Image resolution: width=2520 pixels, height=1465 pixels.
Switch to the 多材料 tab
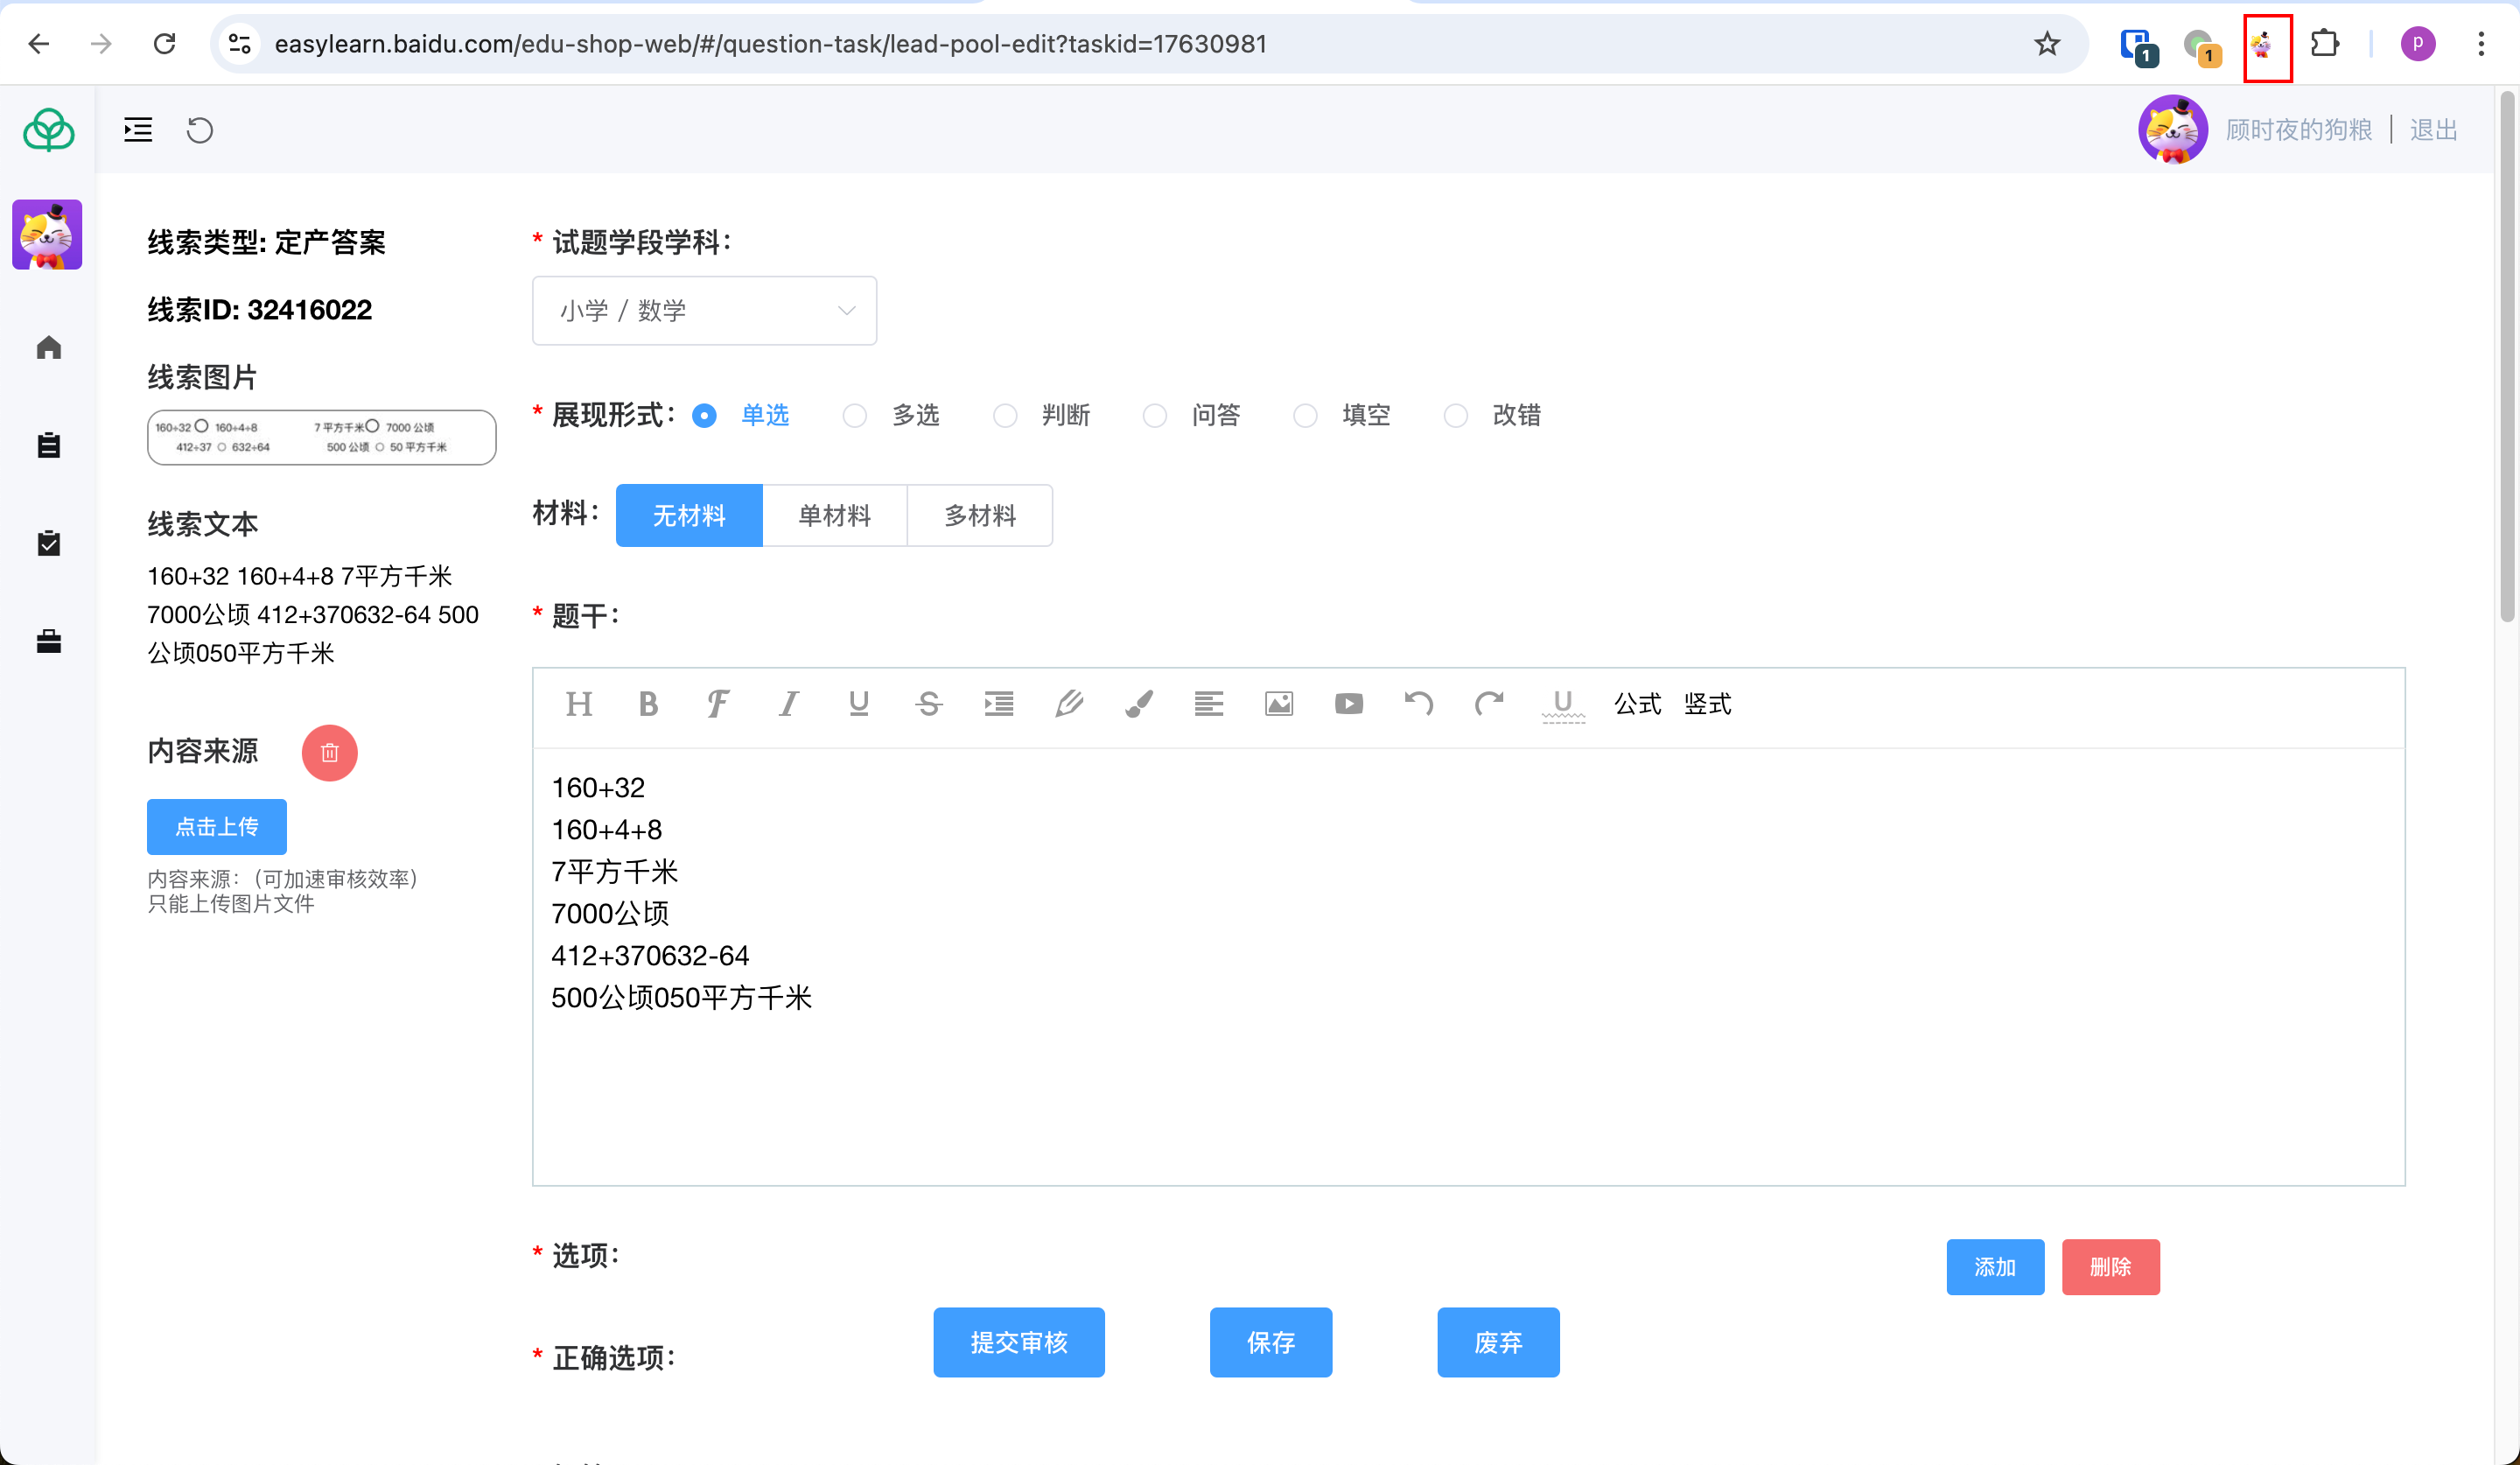coord(979,516)
